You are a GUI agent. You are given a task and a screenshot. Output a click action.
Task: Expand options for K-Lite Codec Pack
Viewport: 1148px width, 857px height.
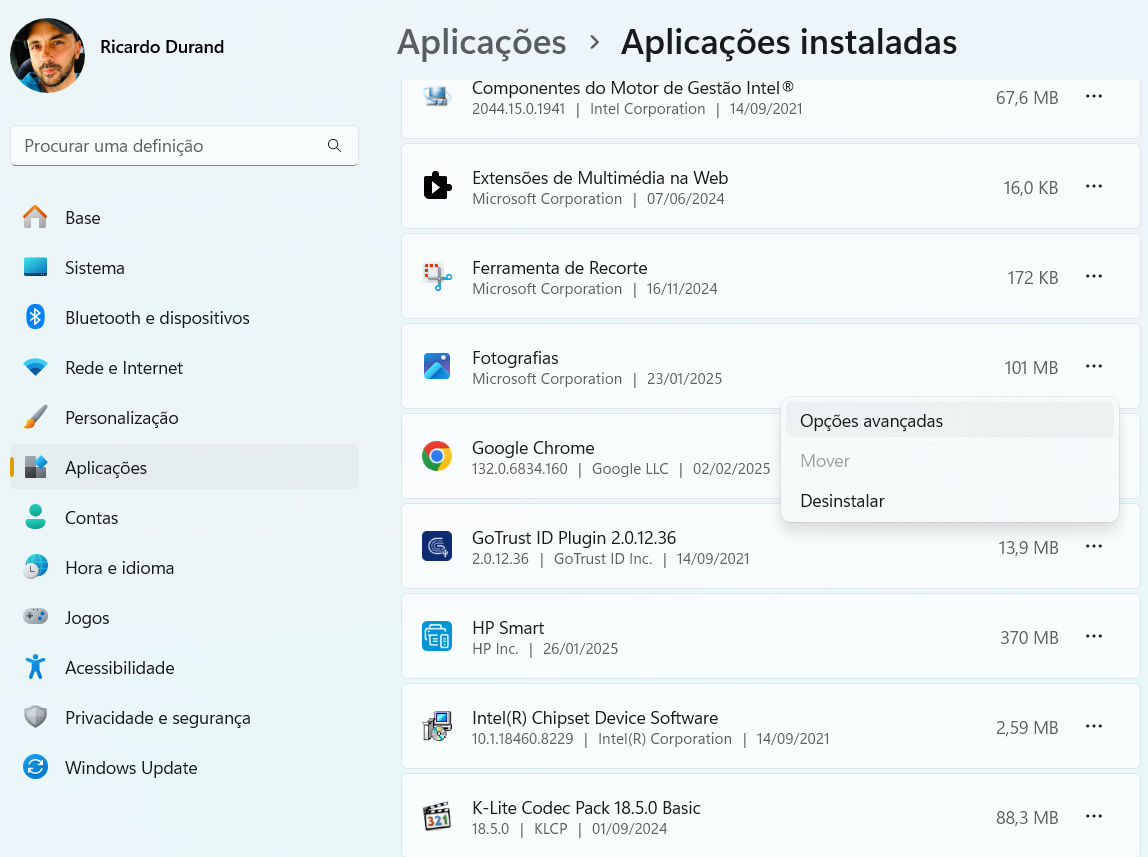[x=1094, y=817]
